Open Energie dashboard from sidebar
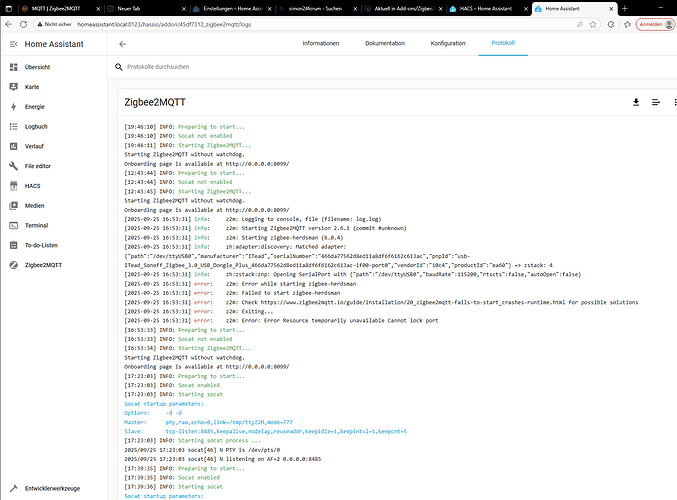The height and width of the screenshot is (500, 677). coord(34,106)
